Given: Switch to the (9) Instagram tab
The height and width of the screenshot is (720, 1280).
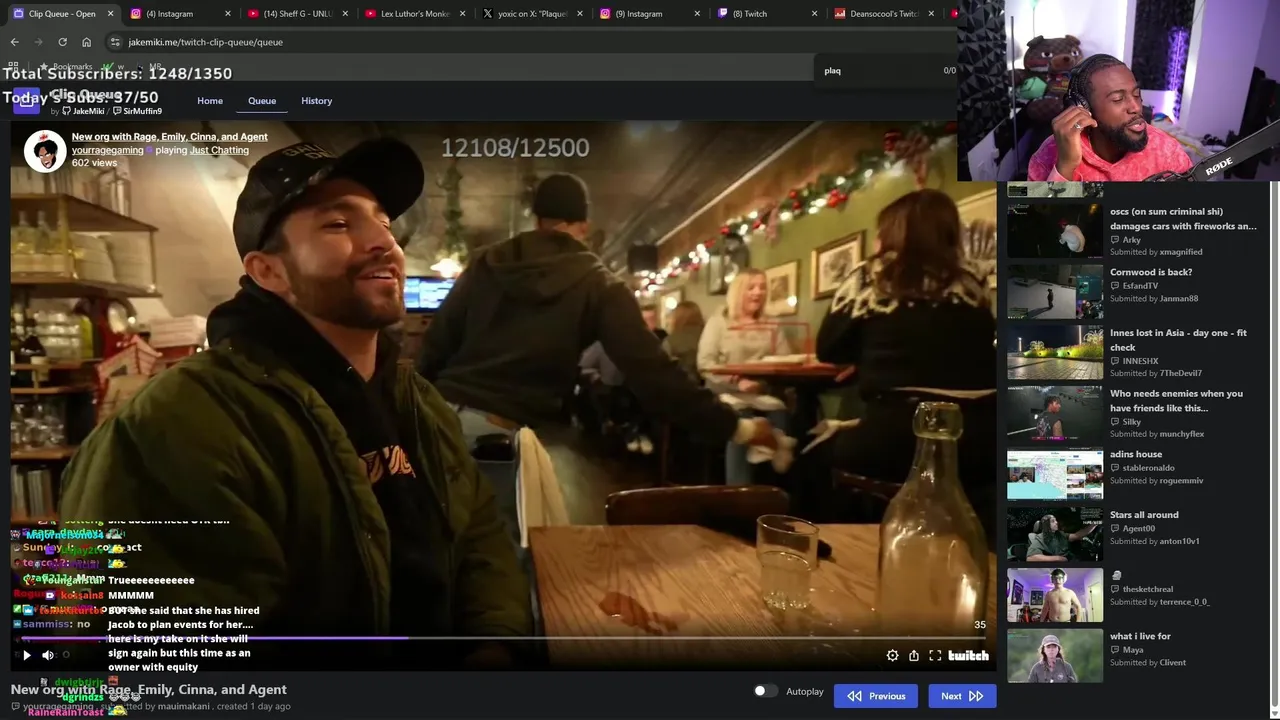Looking at the screenshot, I should click(648, 14).
